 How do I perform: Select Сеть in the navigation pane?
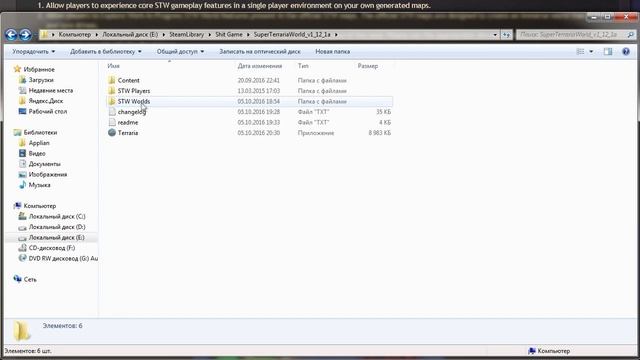pos(30,280)
